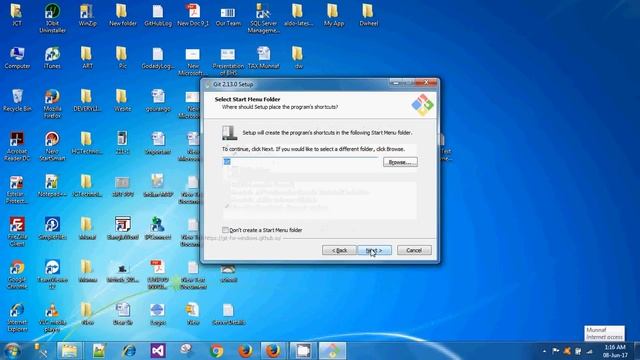This screenshot has height=360, width=640.
Task: Select the New Doc 9_1 PDF icon
Action: [193, 16]
